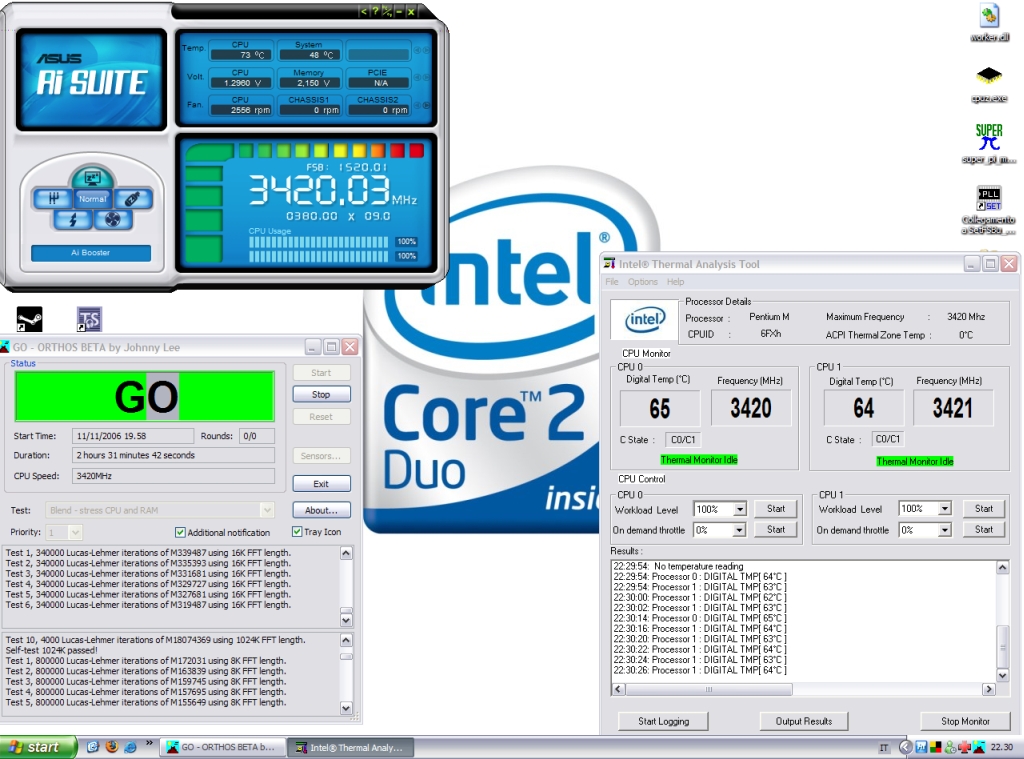
Task: Click the Firefox quick launch icon
Action: (112, 747)
